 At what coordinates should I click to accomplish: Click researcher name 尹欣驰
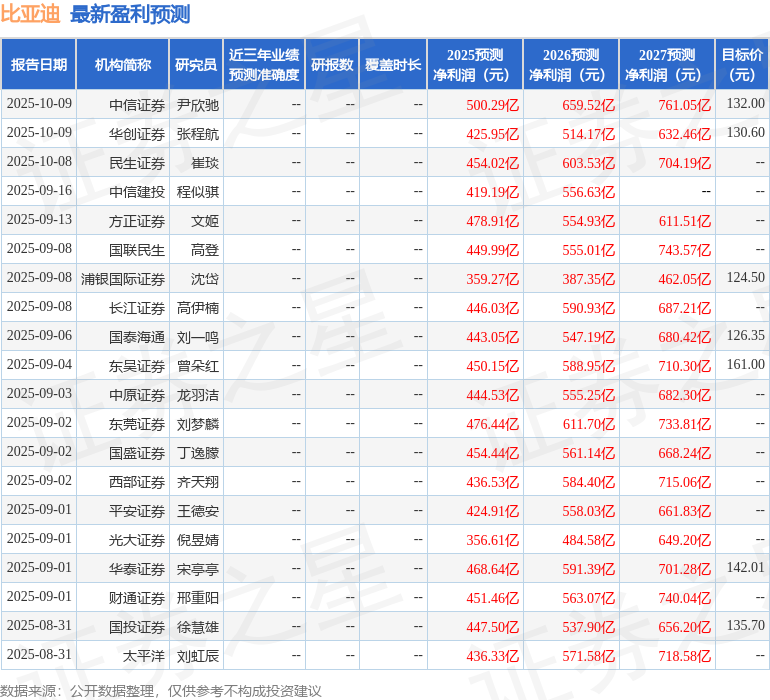(x=198, y=105)
